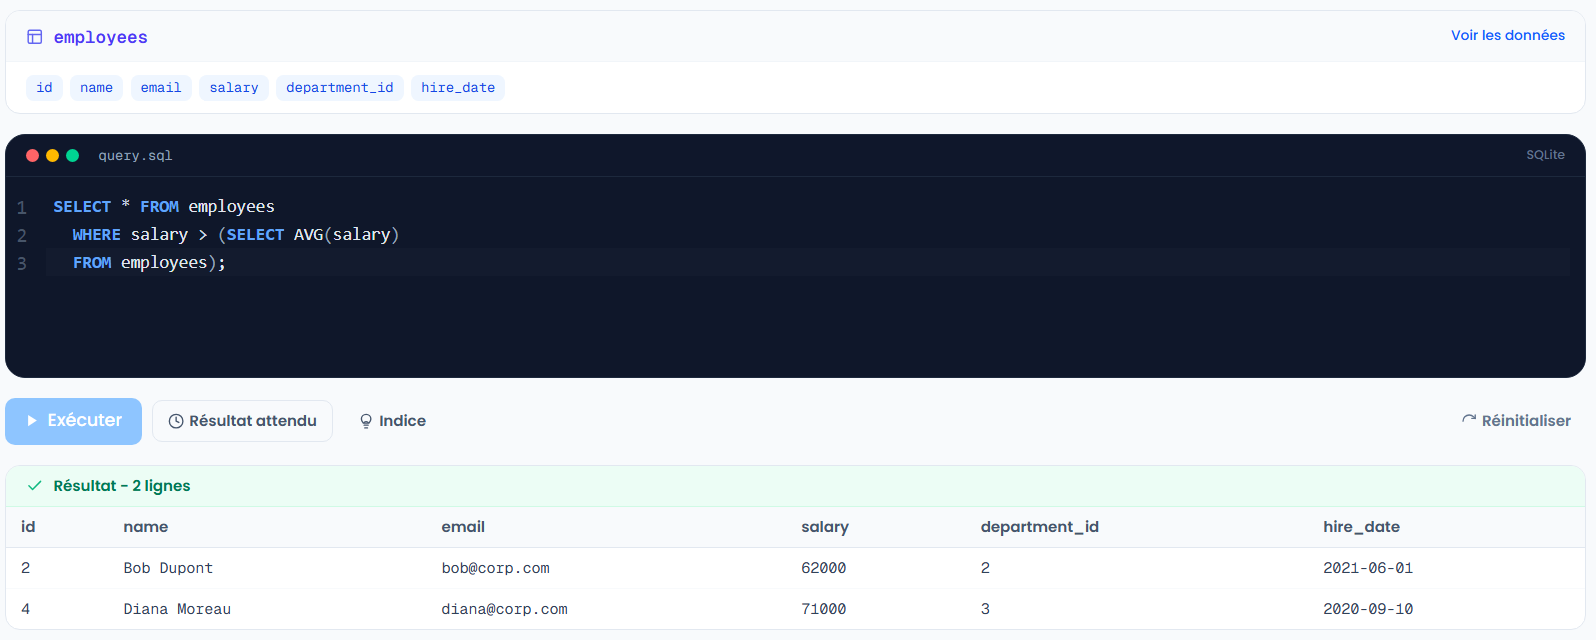Click the hire_date column header in results

1361,527
